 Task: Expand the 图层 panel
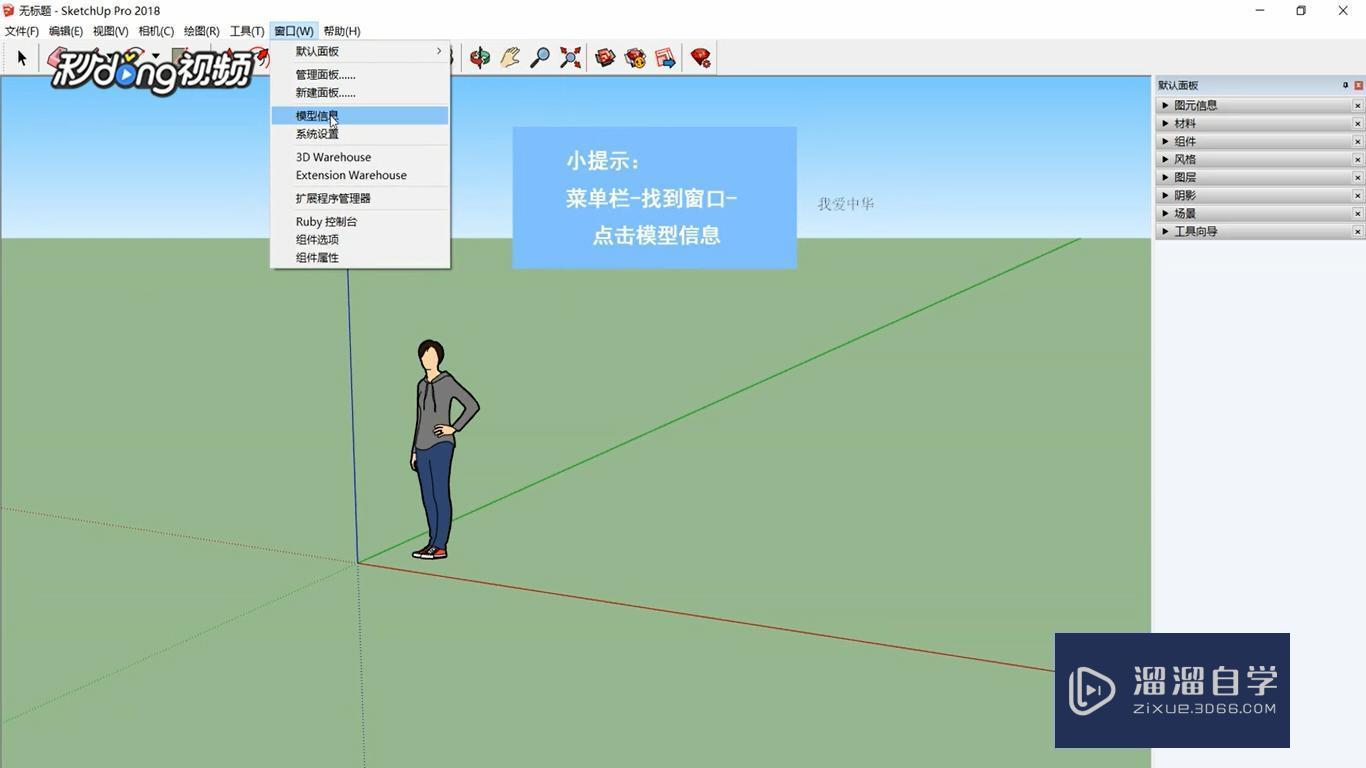(1165, 177)
